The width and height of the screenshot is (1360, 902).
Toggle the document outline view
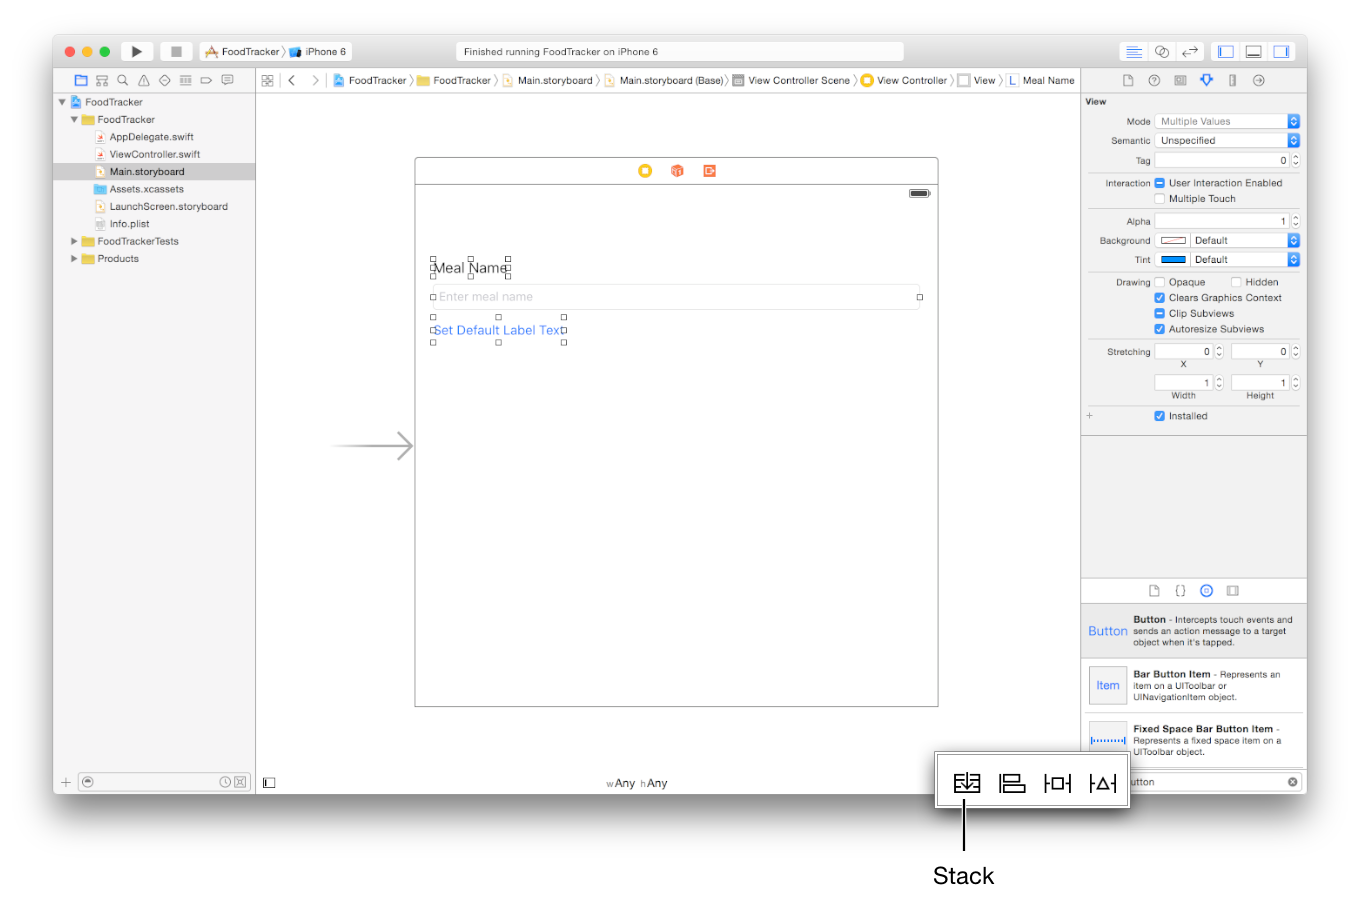pos(269,783)
